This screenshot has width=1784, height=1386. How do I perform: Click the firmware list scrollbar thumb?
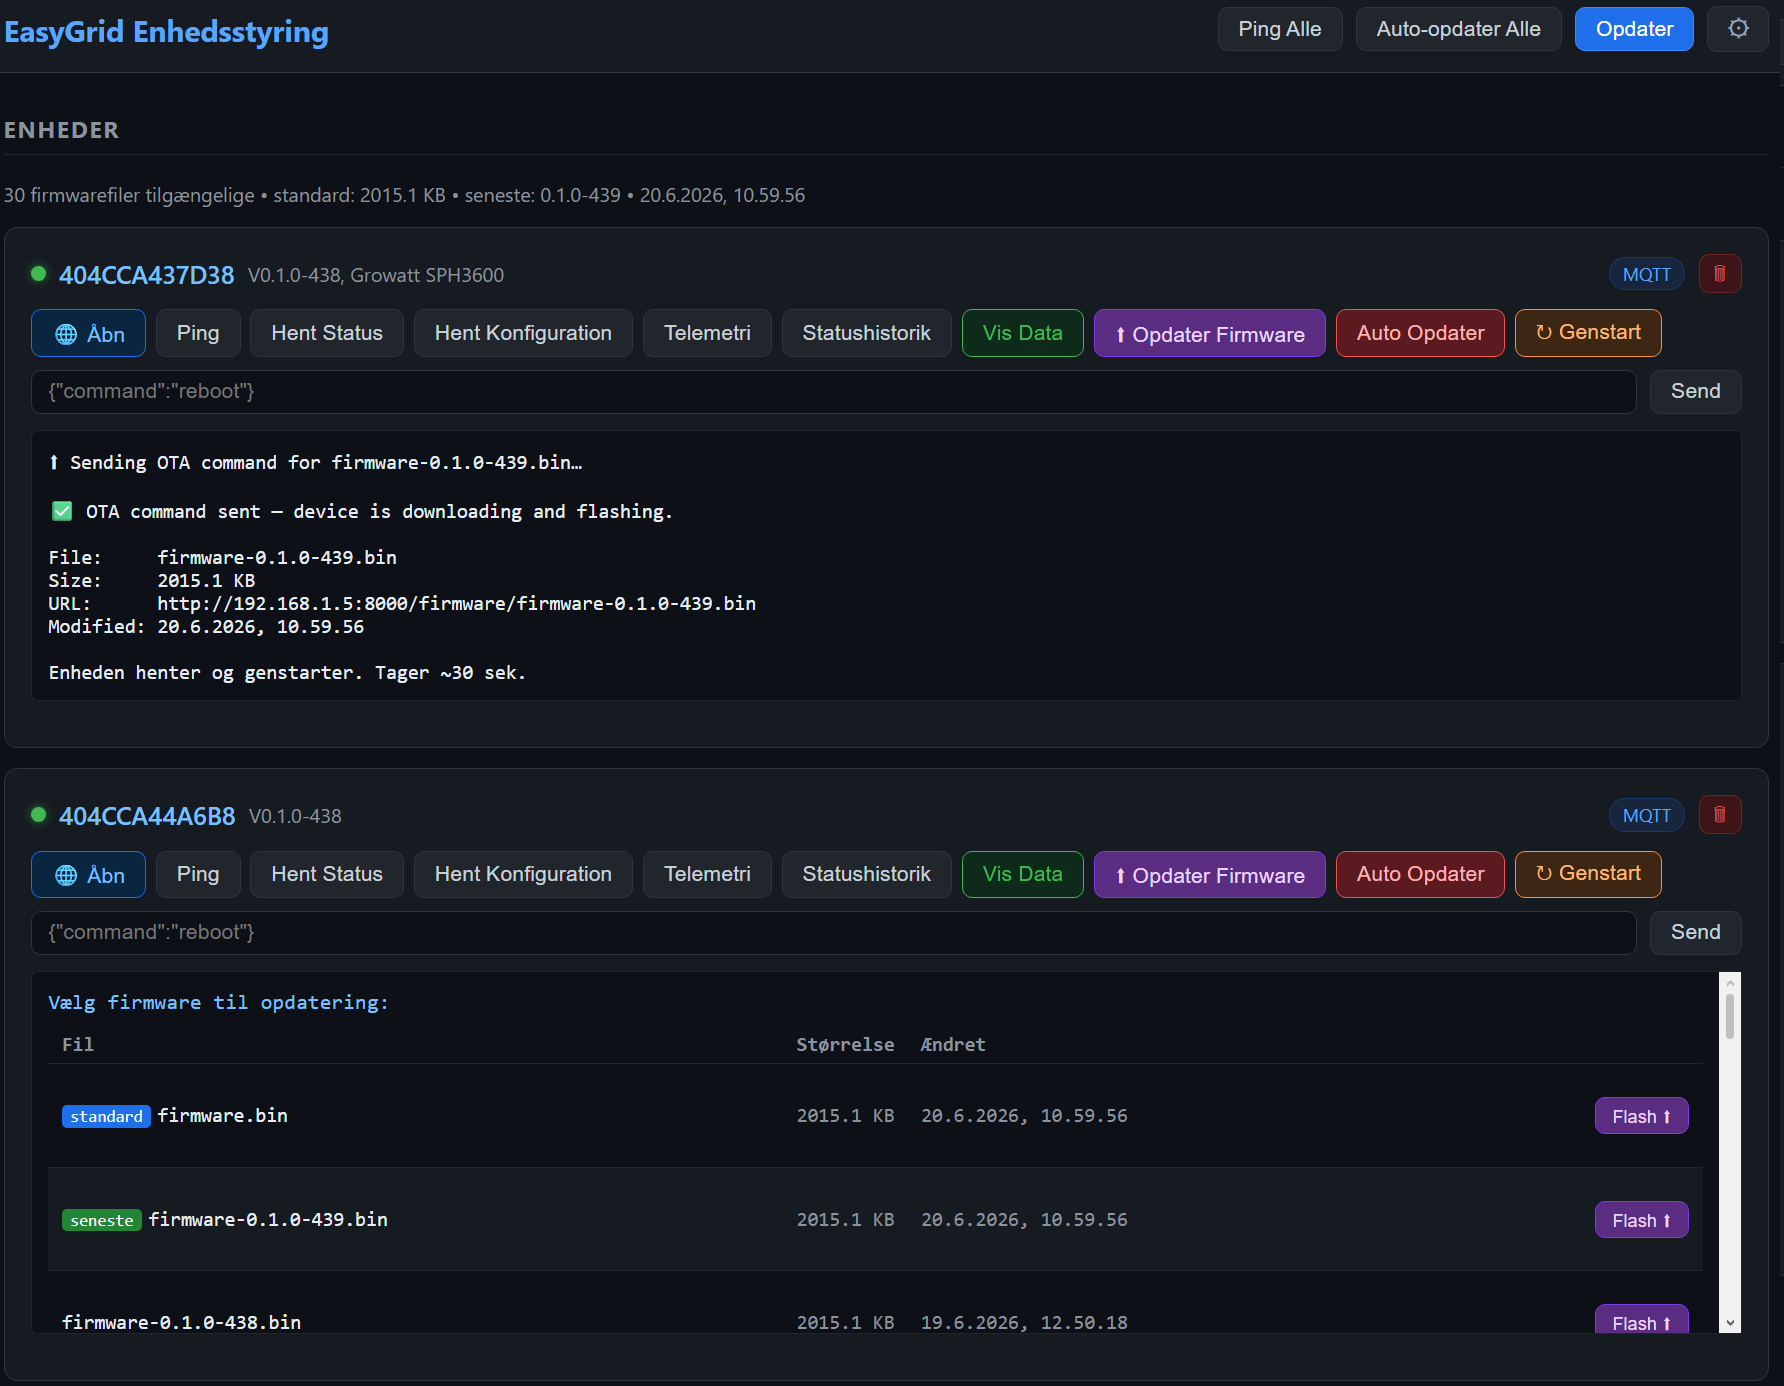[1730, 1017]
